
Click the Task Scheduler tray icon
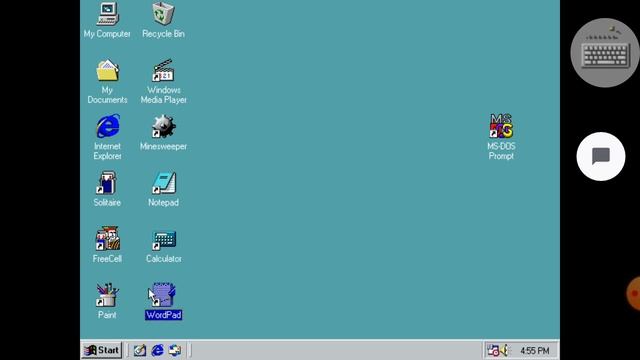coord(493,350)
